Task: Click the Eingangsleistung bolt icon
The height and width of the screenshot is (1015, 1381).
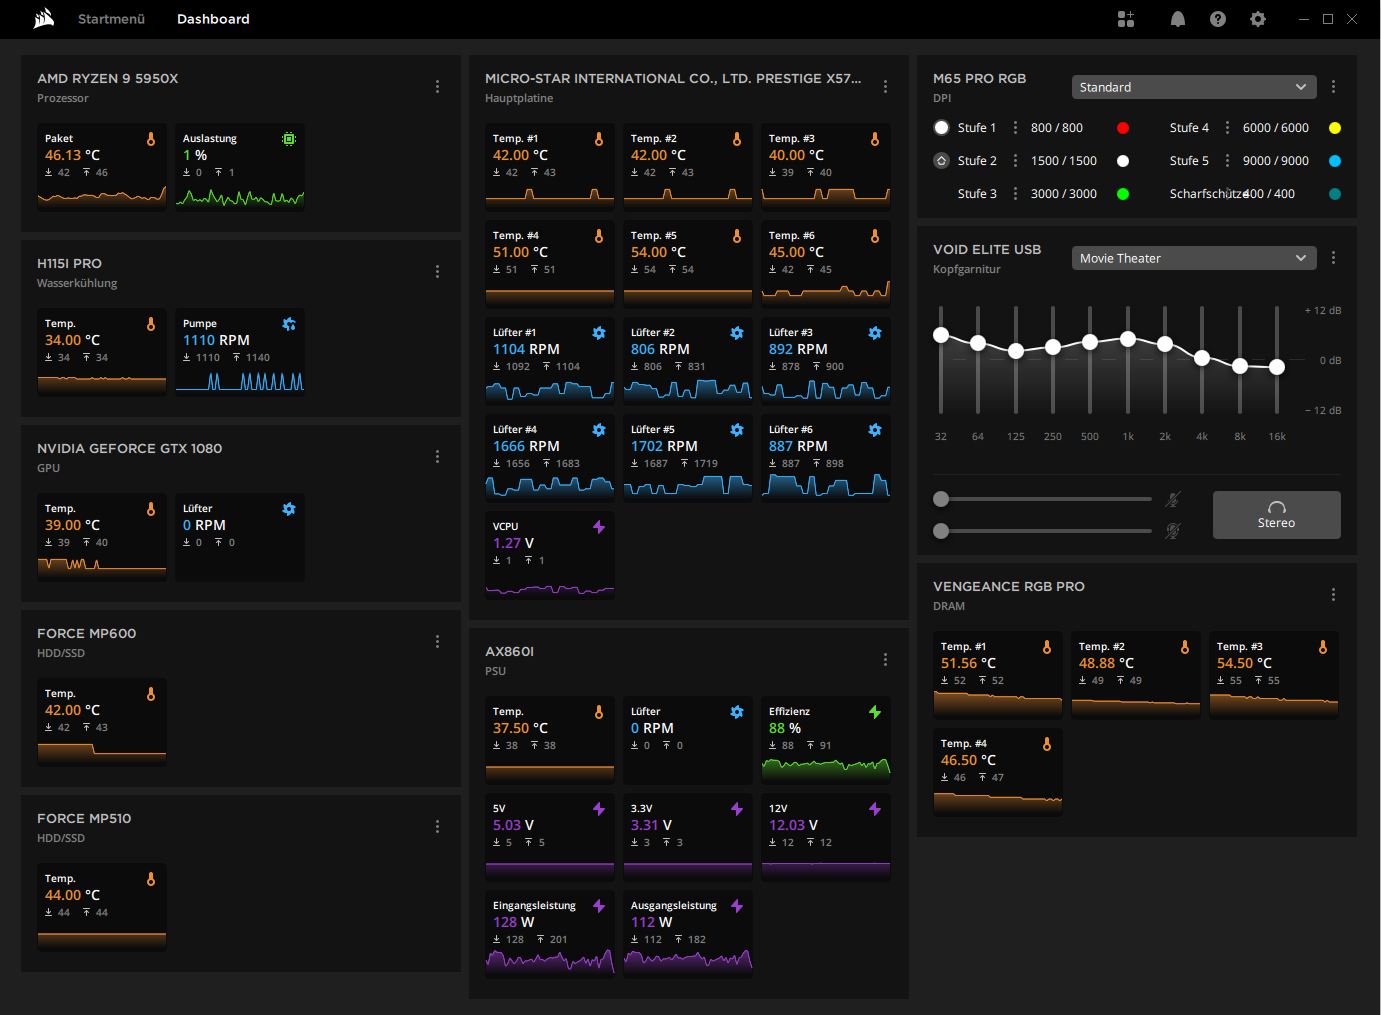Action: pyautogui.click(x=599, y=906)
